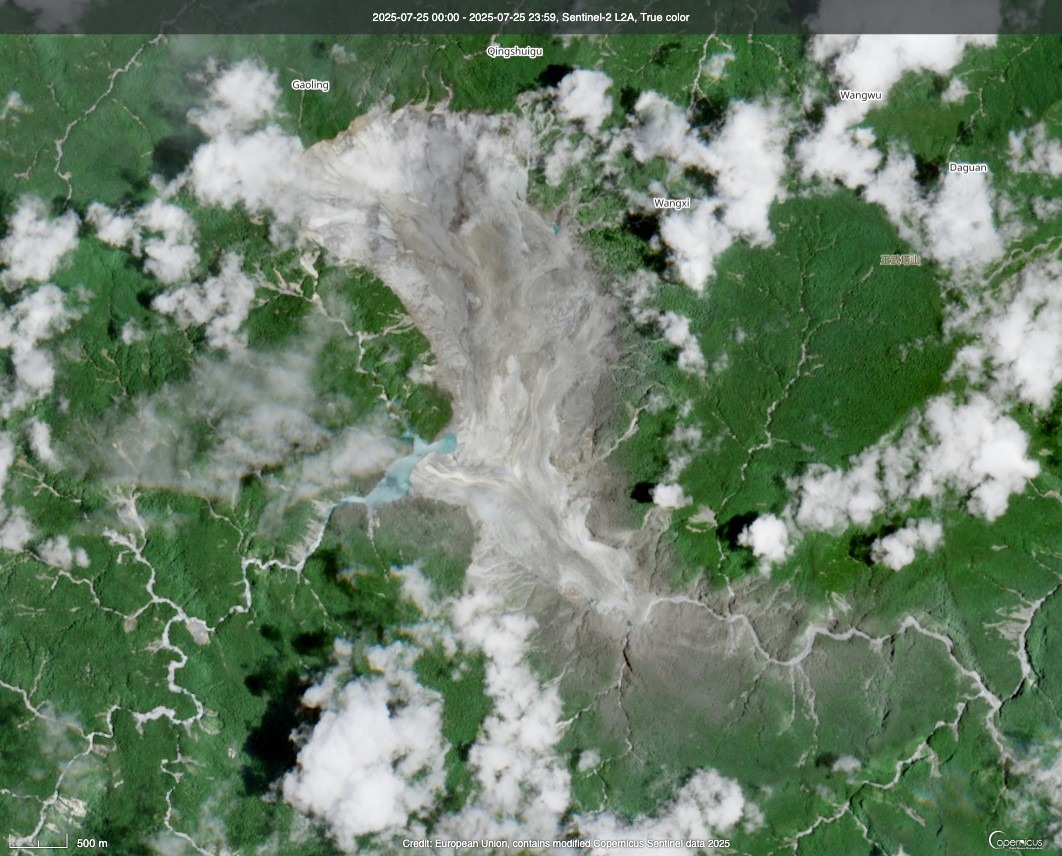The width and height of the screenshot is (1062, 856).
Task: Select the Daguan place label
Action: (967, 168)
